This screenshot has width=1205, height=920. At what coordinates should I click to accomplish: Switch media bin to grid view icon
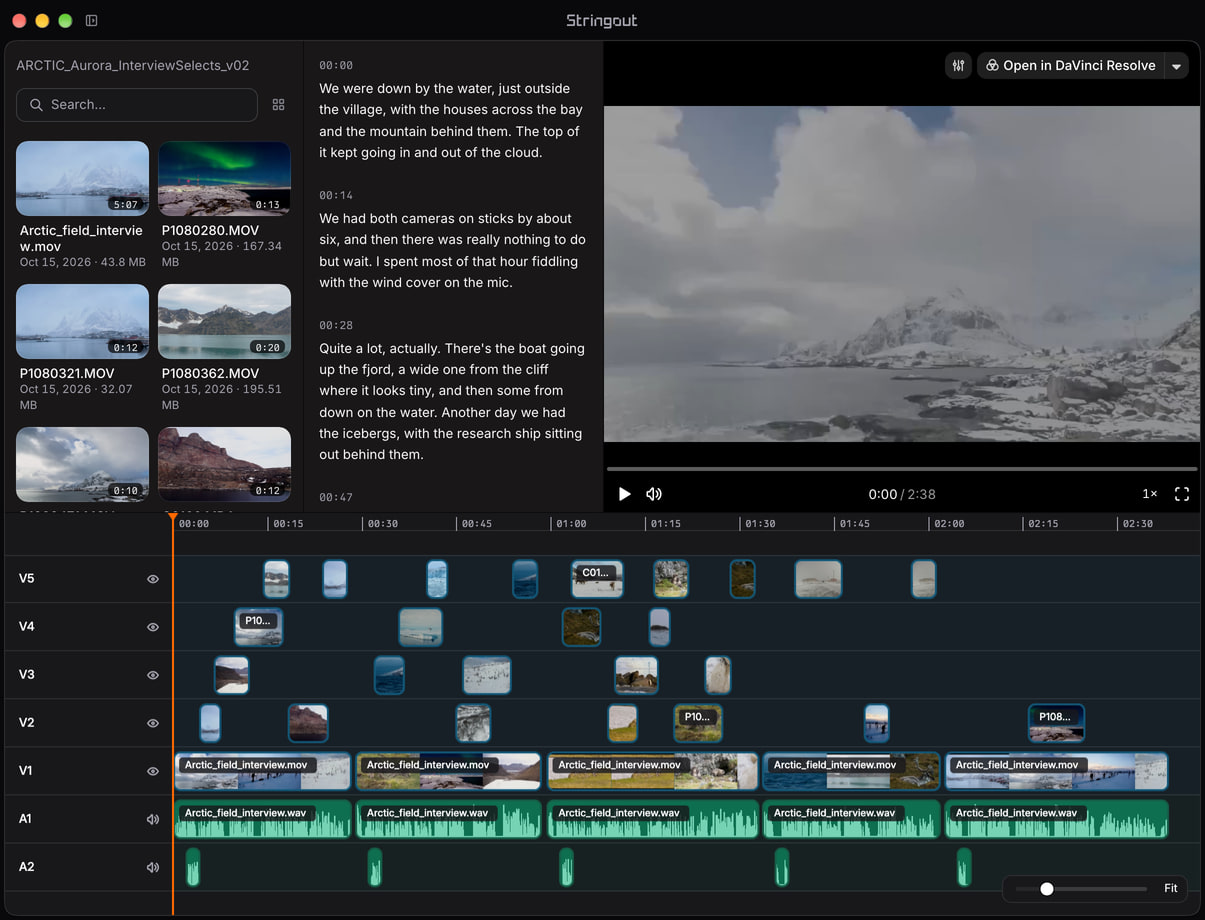[279, 105]
